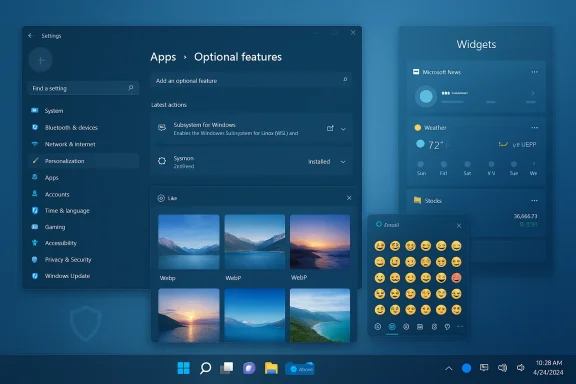Open Task View from the taskbar
The height and width of the screenshot is (384, 576).
pos(227,368)
